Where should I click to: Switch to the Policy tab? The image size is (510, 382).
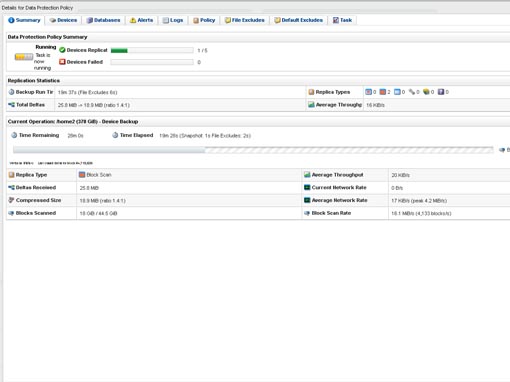204,20
